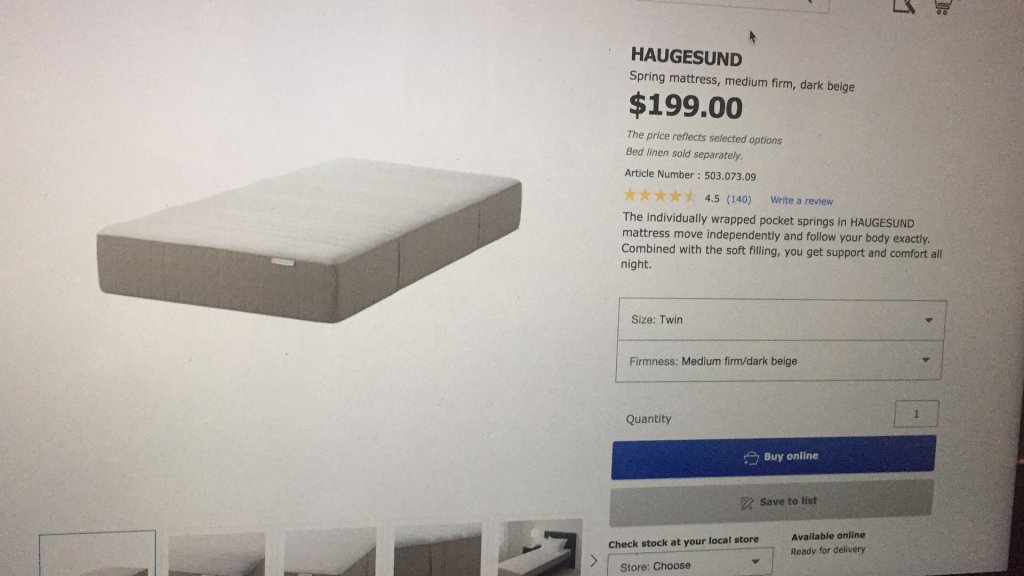Select the second mattress thumbnail
This screenshot has height=576, width=1024.
(217, 554)
